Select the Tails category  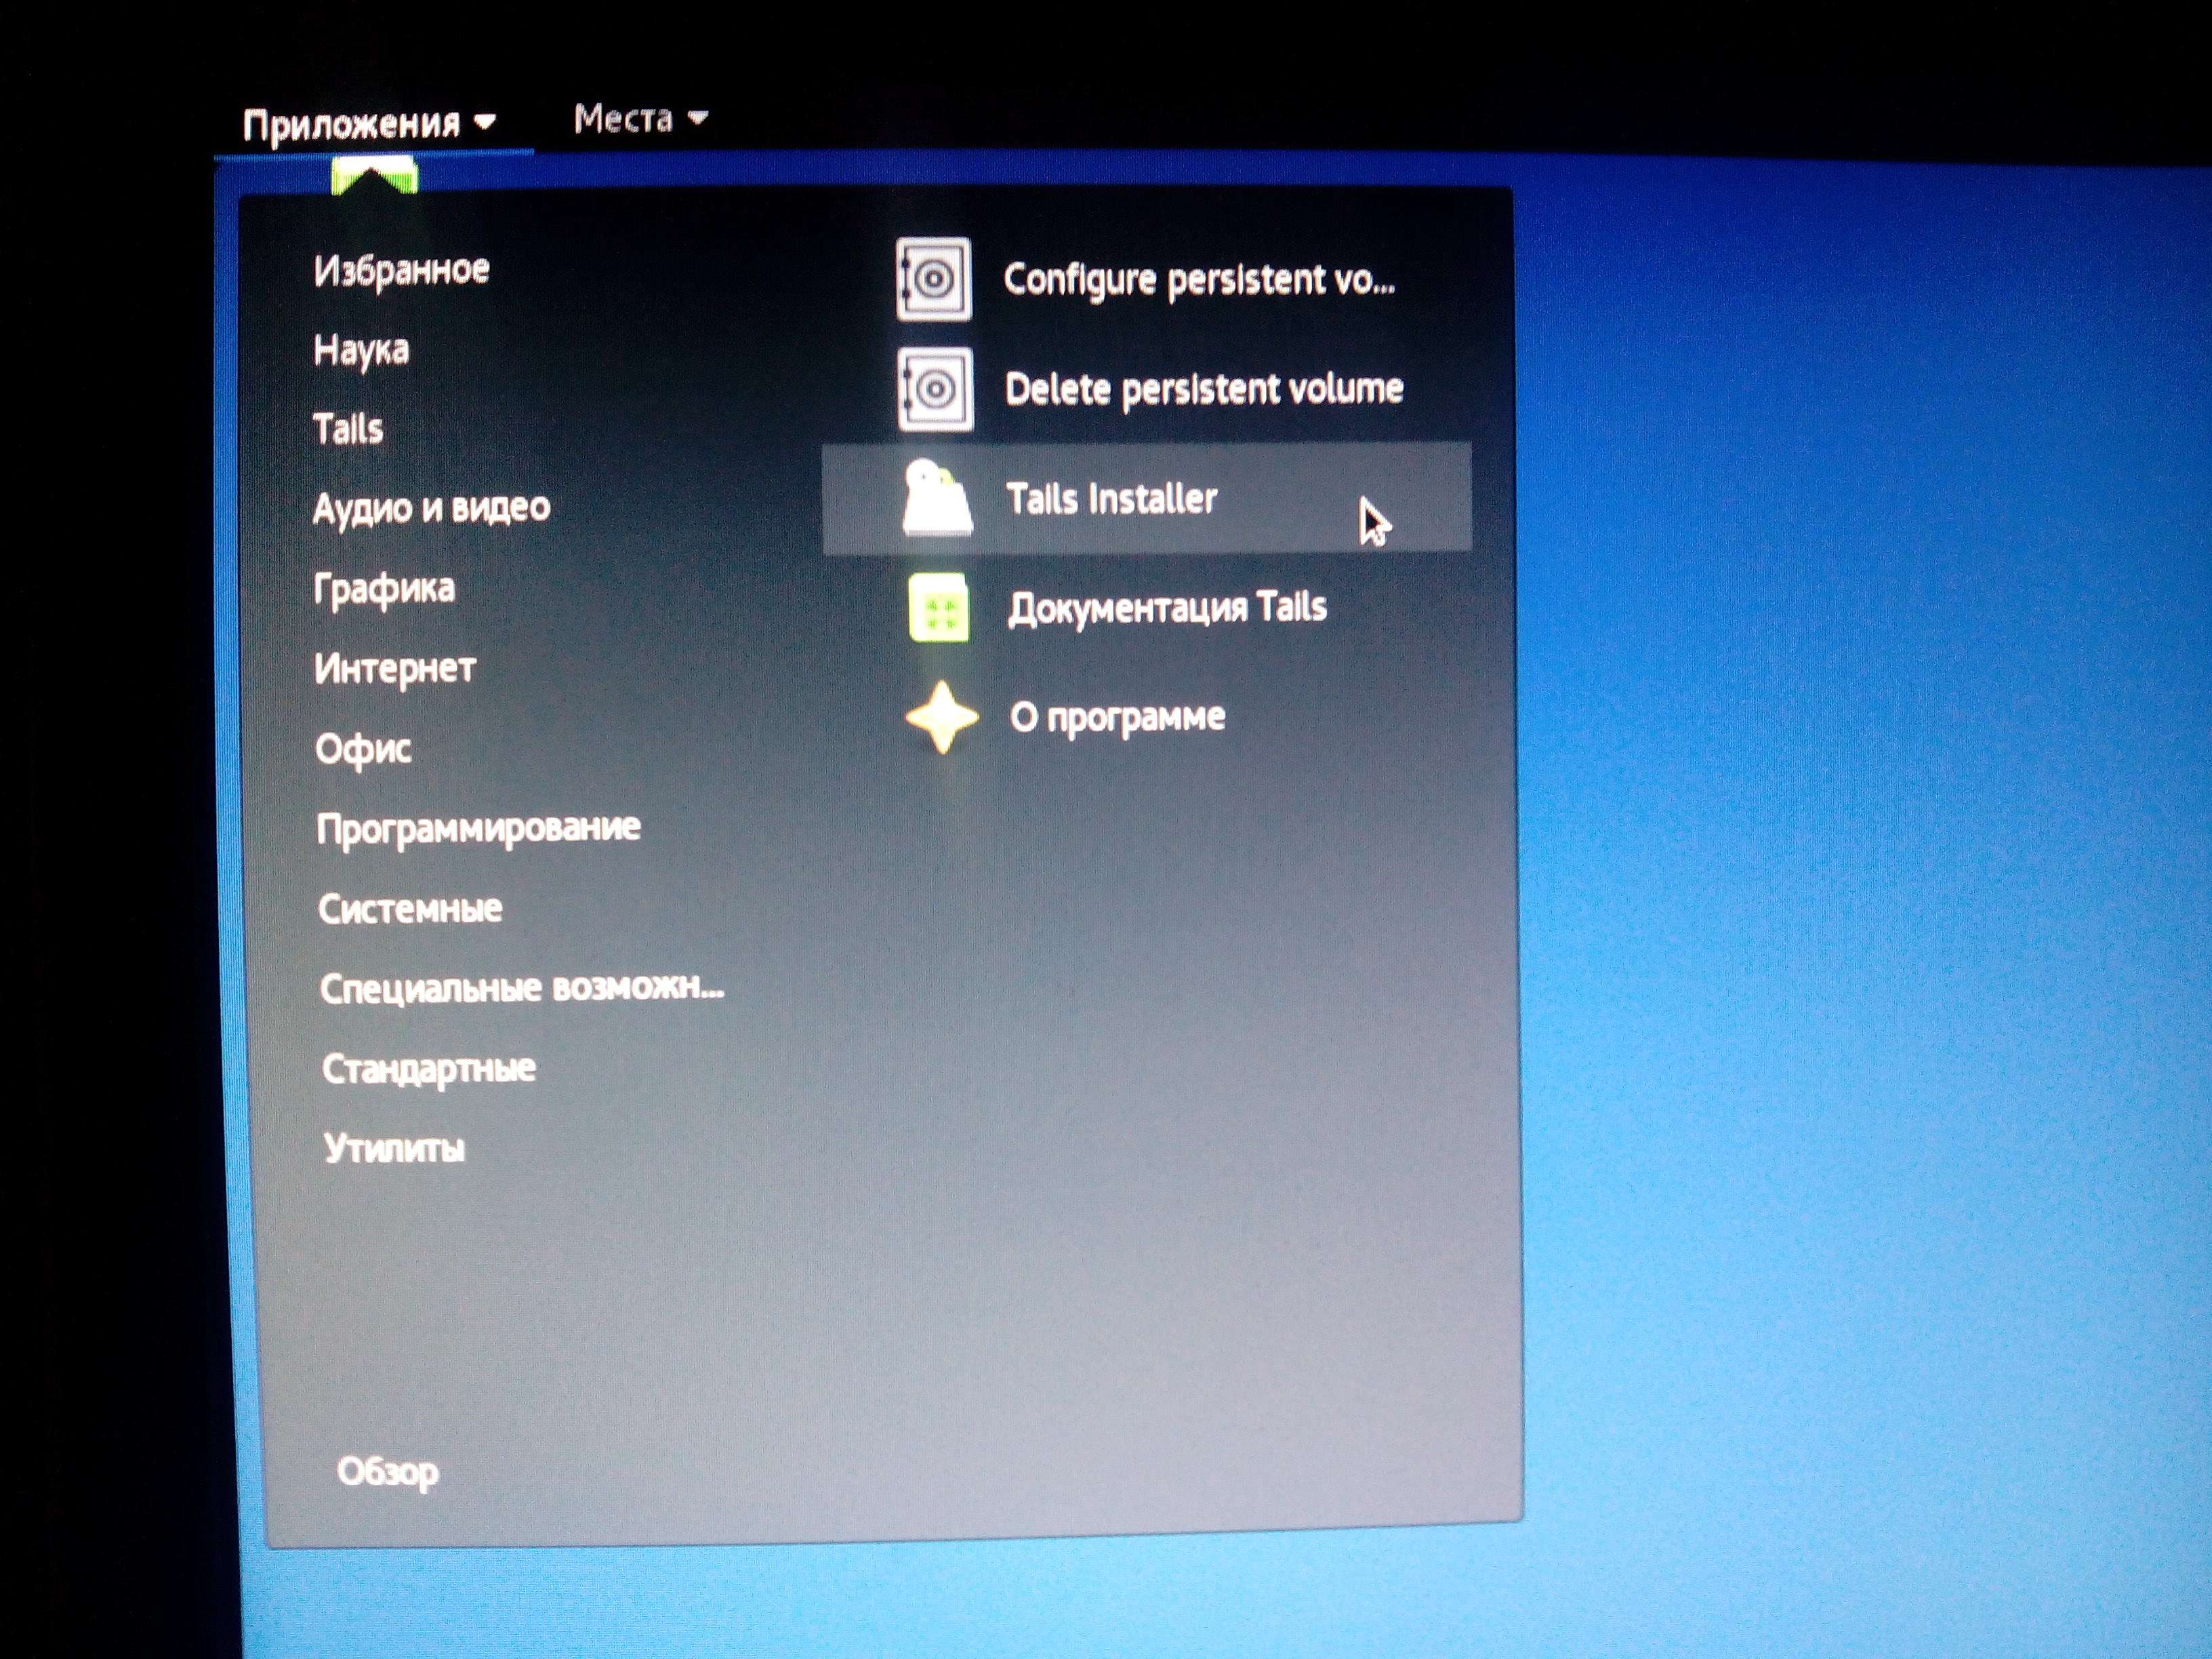point(348,429)
